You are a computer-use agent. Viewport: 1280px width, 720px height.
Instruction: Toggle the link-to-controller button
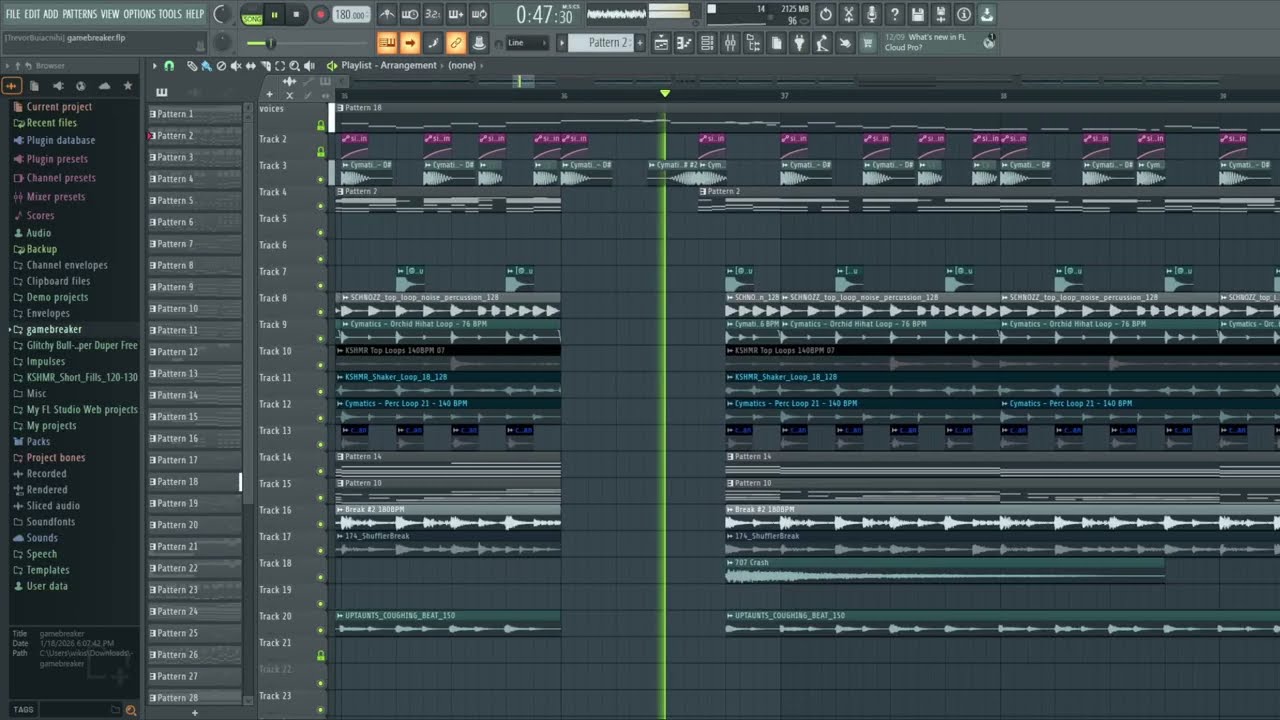pos(456,43)
